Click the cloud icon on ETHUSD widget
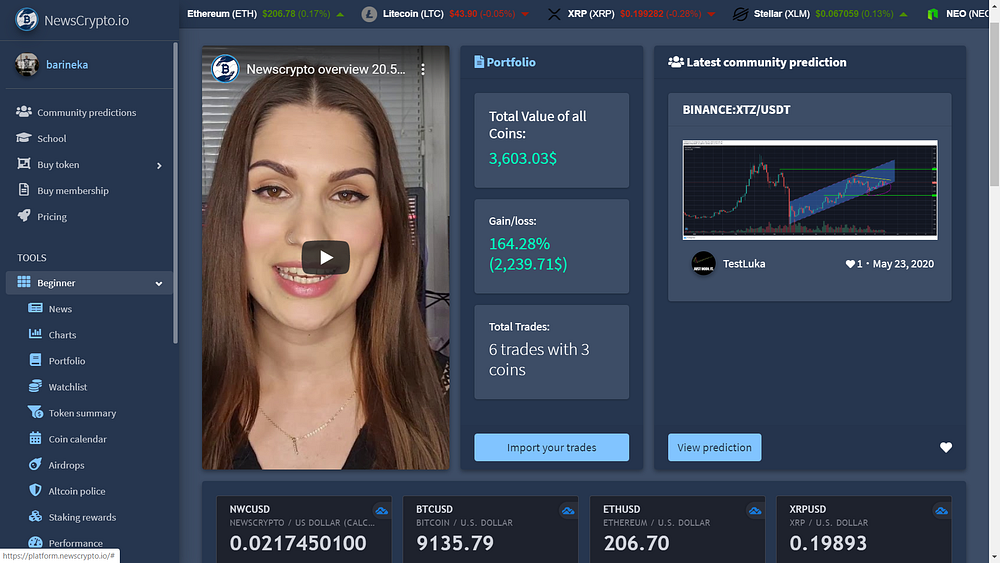This screenshot has height=563, width=1000. pos(755,511)
